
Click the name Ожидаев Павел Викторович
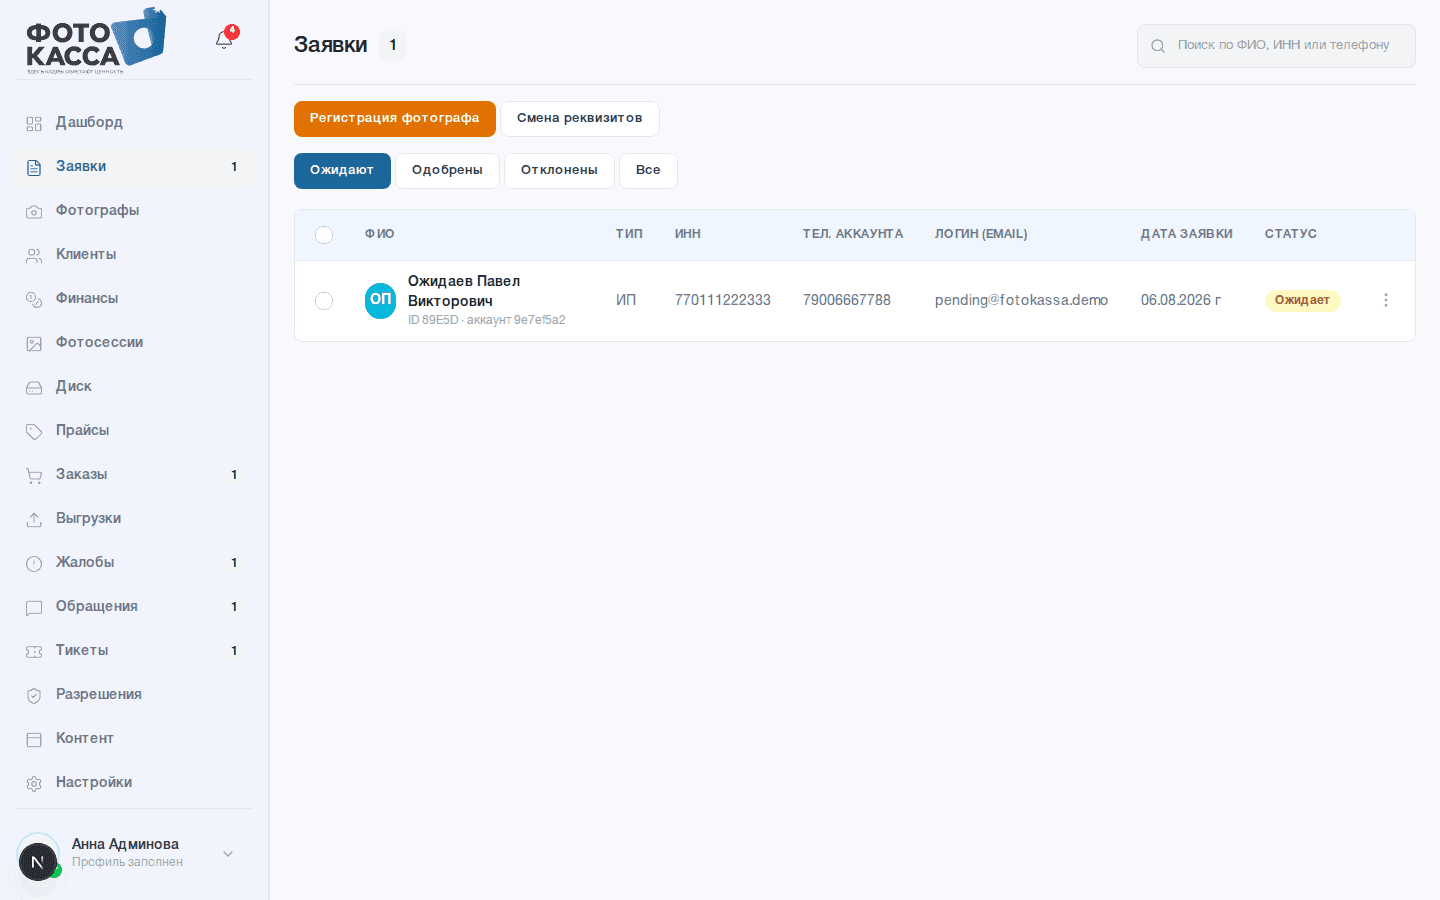coord(464,291)
